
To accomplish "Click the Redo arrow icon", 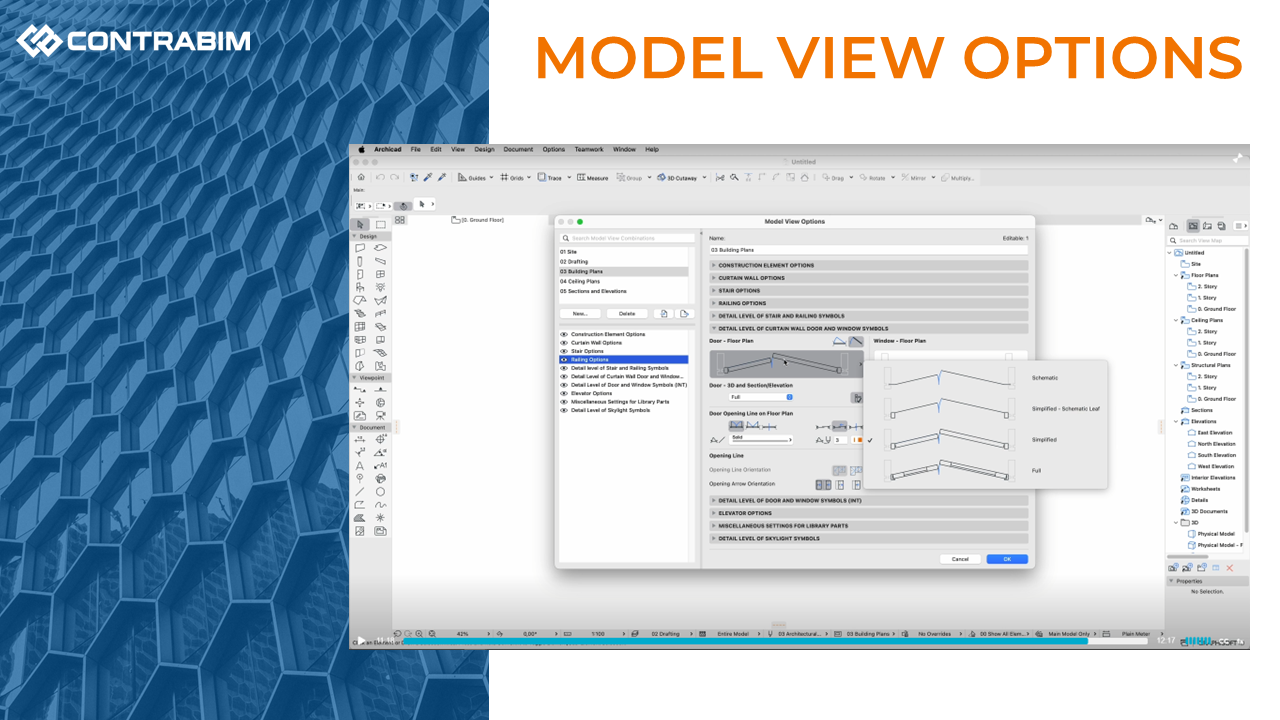I will 395,177.
